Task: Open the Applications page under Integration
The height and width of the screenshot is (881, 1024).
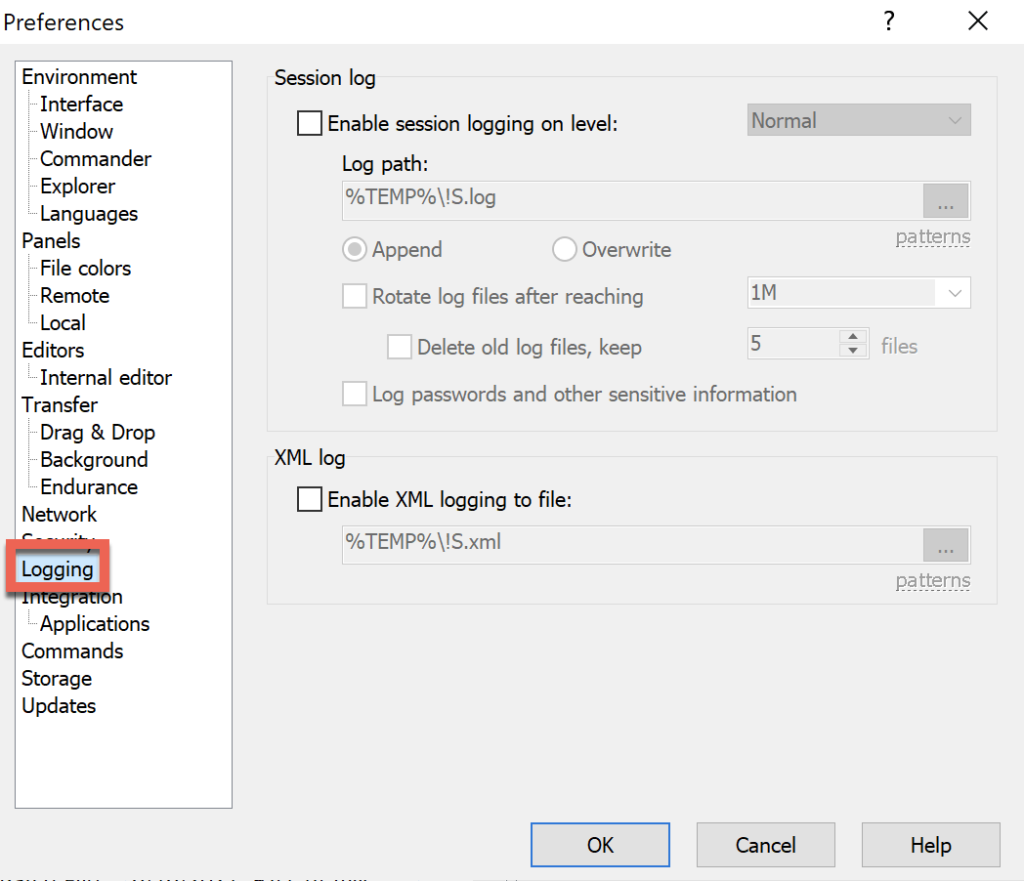Action: click(x=94, y=623)
